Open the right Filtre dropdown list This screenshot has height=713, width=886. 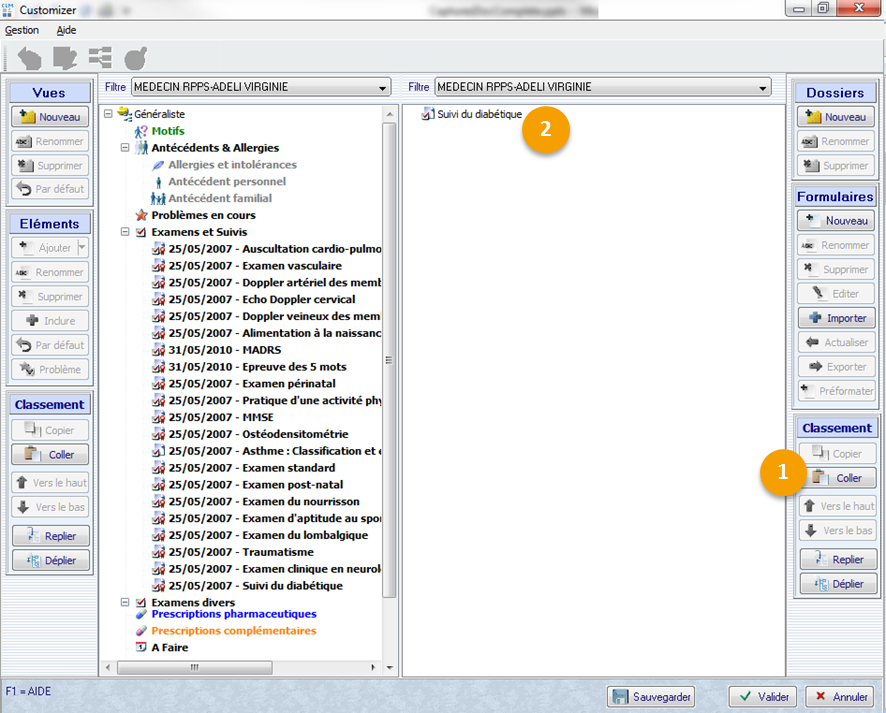click(x=764, y=88)
